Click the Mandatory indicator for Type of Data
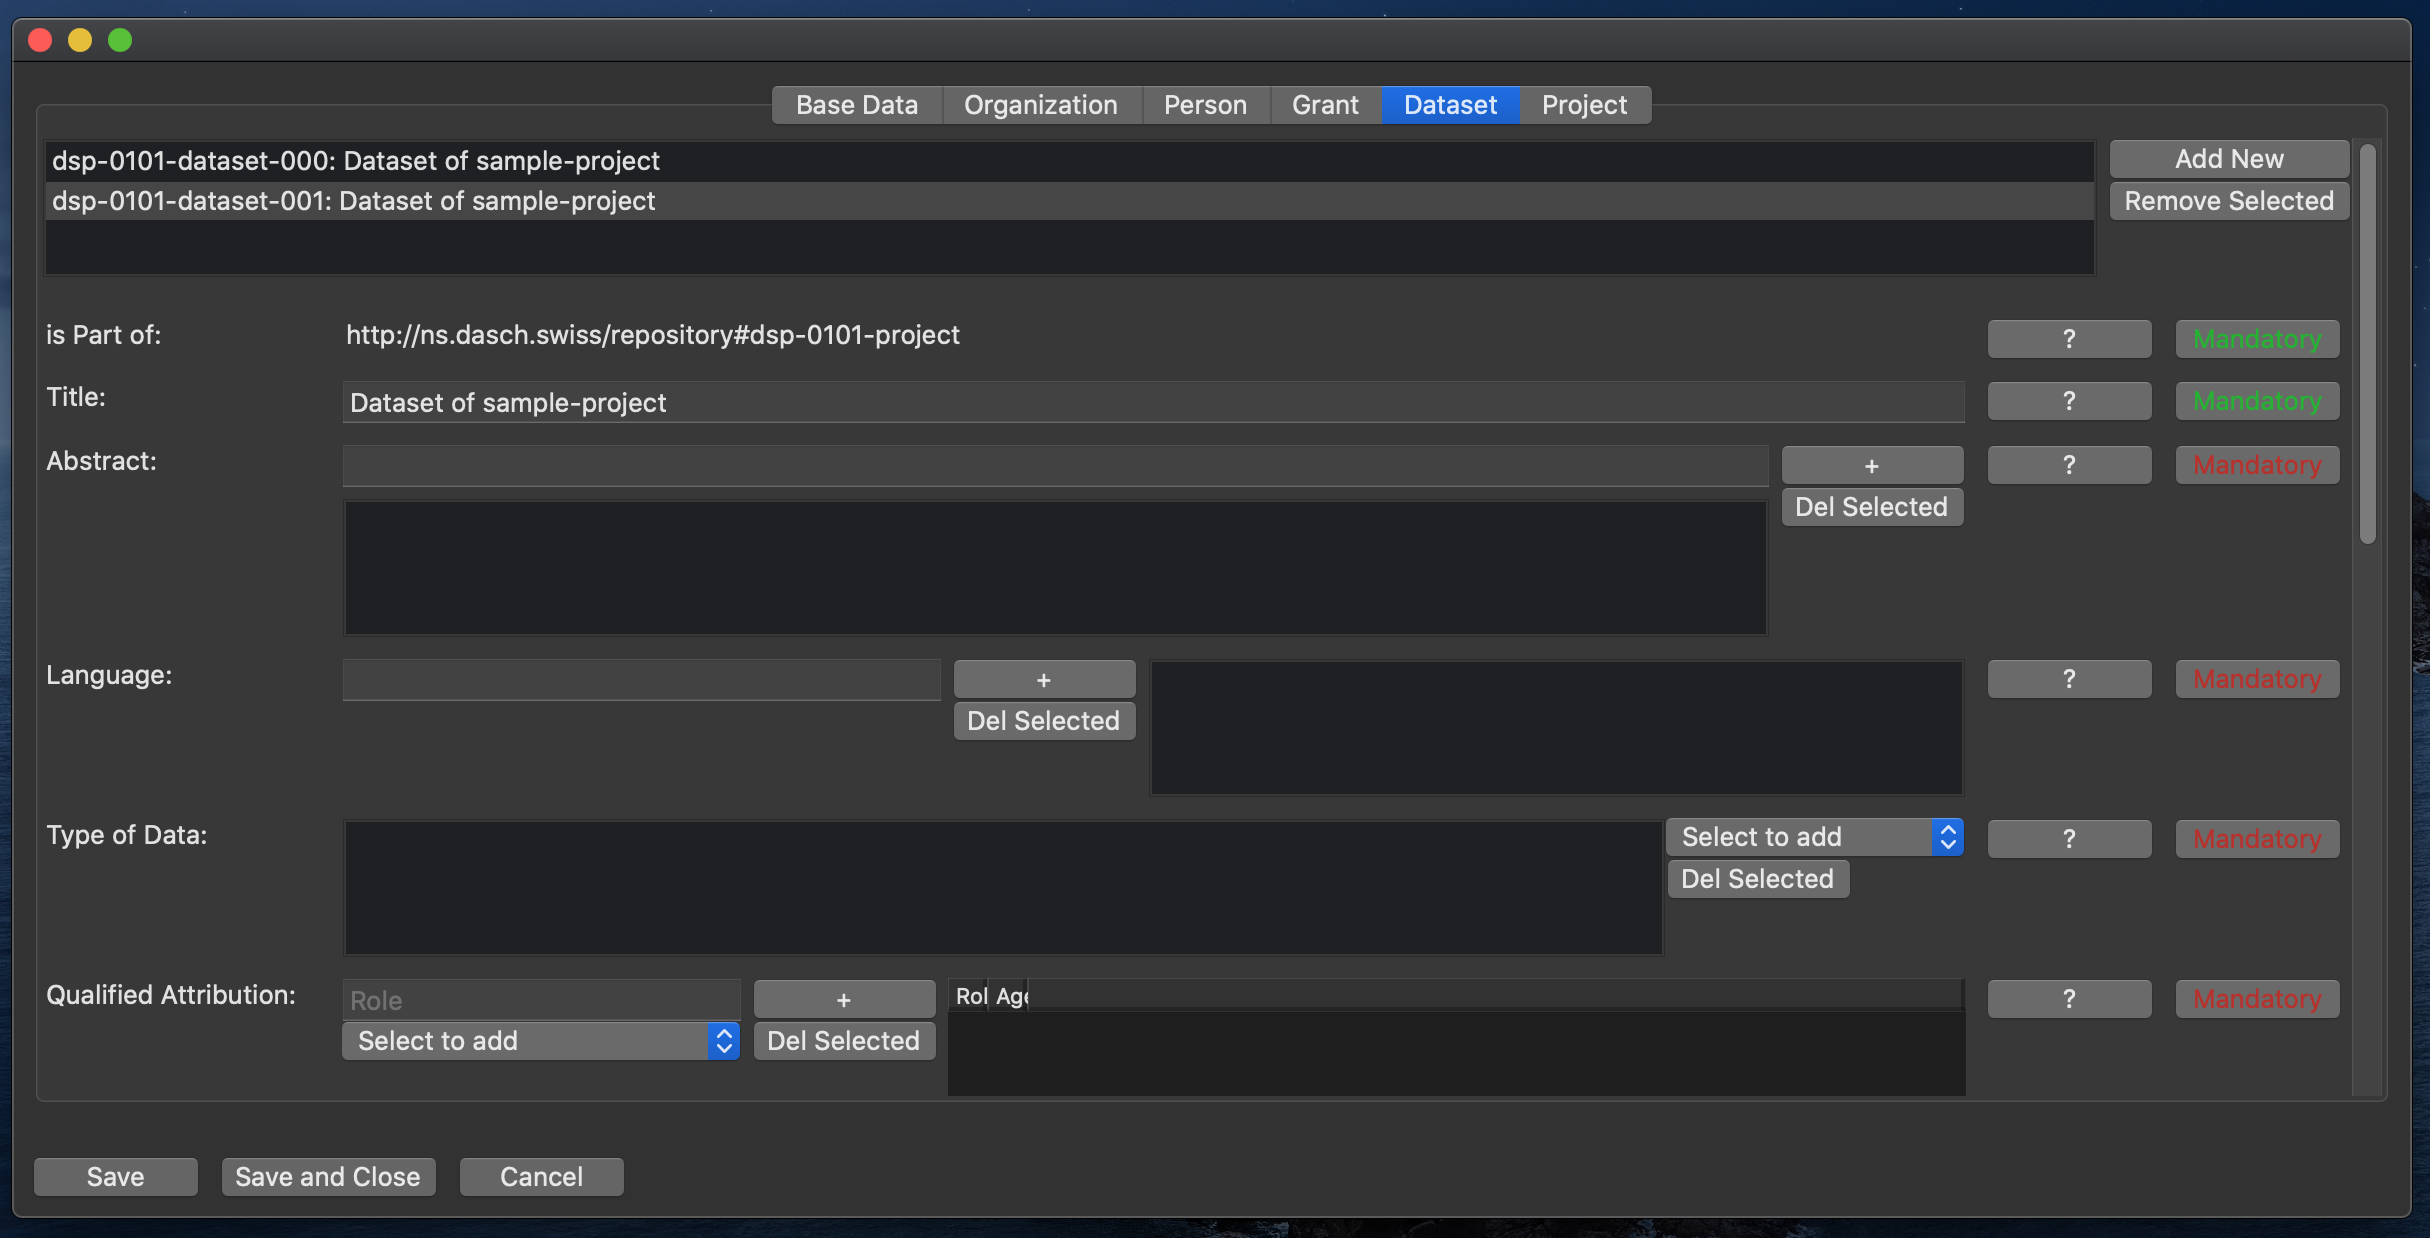 click(x=2257, y=839)
